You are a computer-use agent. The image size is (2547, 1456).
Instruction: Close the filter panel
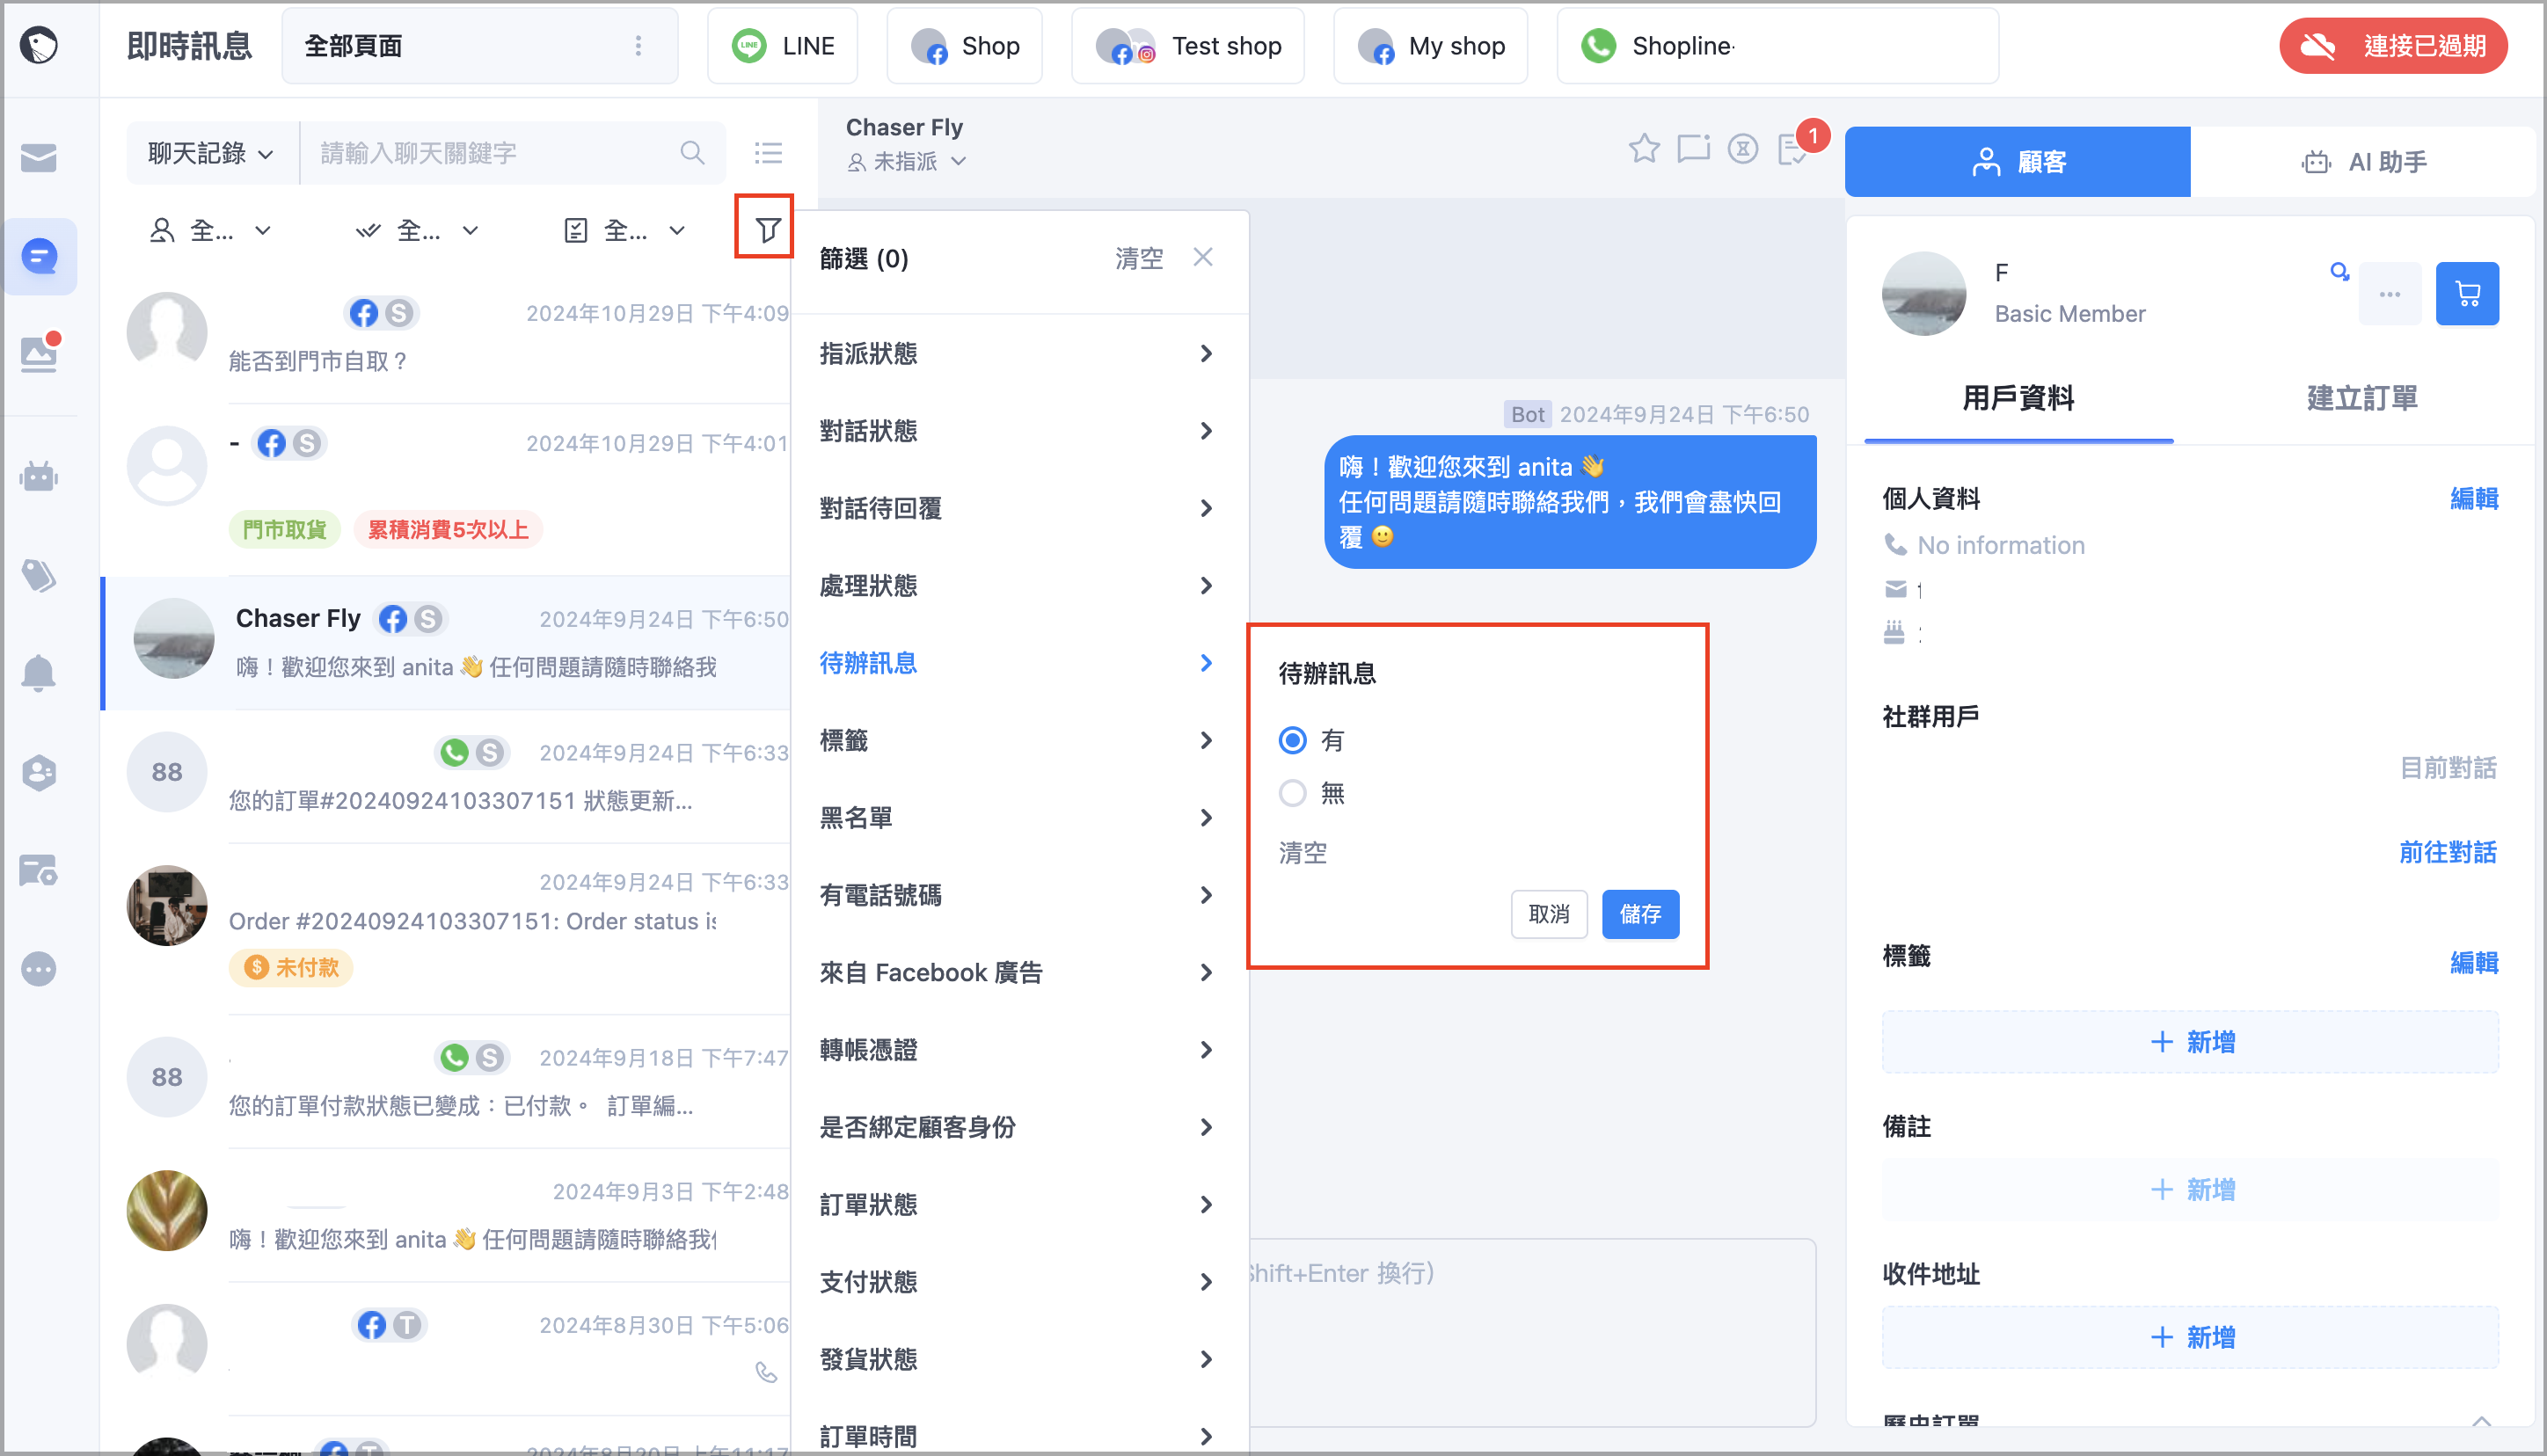[x=1202, y=258]
